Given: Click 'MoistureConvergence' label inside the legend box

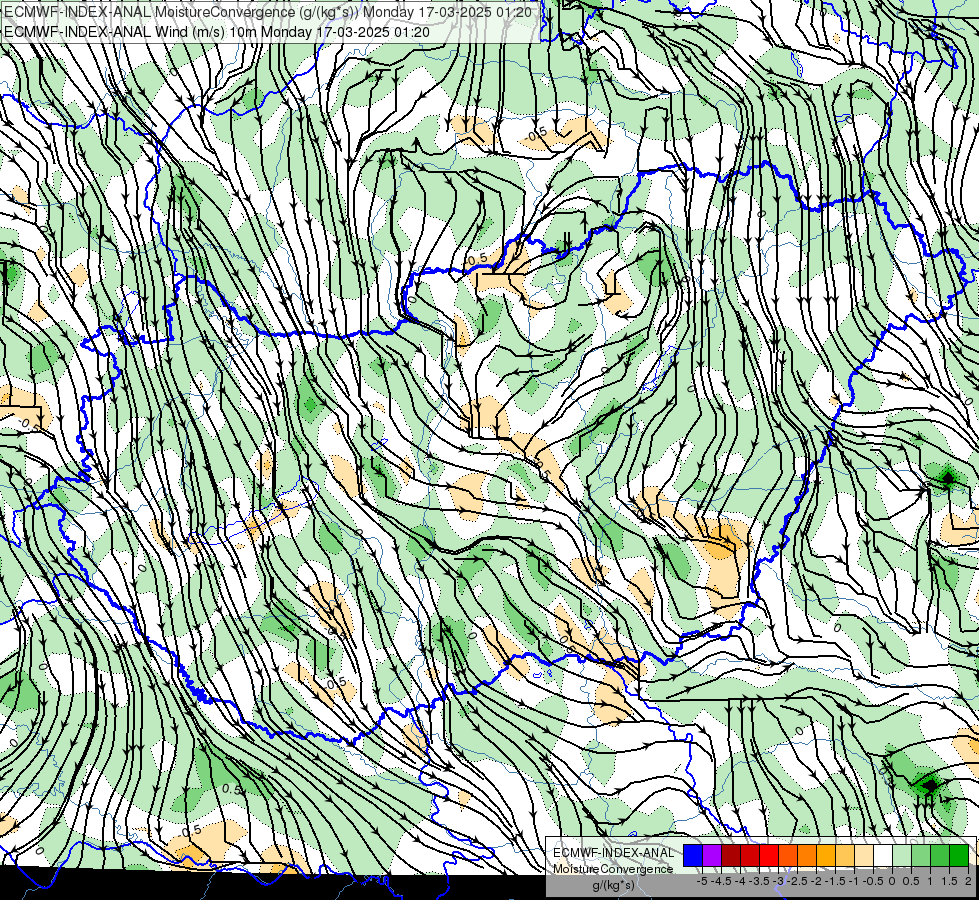Looking at the screenshot, I should pyautogui.click(x=613, y=869).
